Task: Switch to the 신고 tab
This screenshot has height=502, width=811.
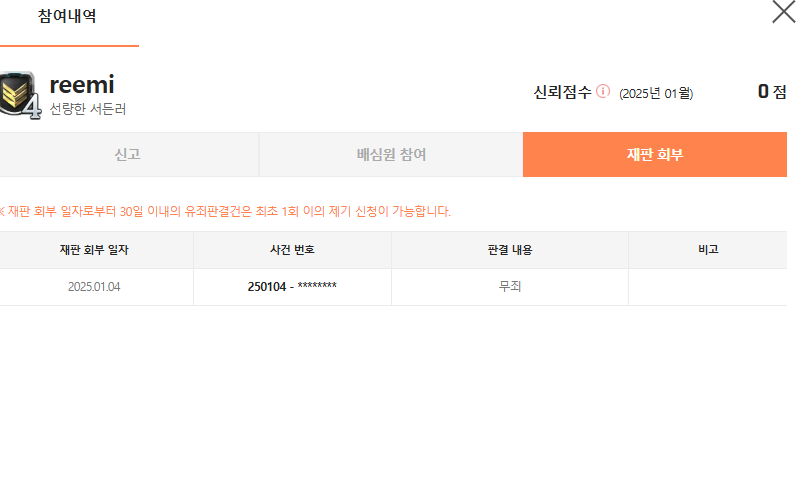Action: 128,155
